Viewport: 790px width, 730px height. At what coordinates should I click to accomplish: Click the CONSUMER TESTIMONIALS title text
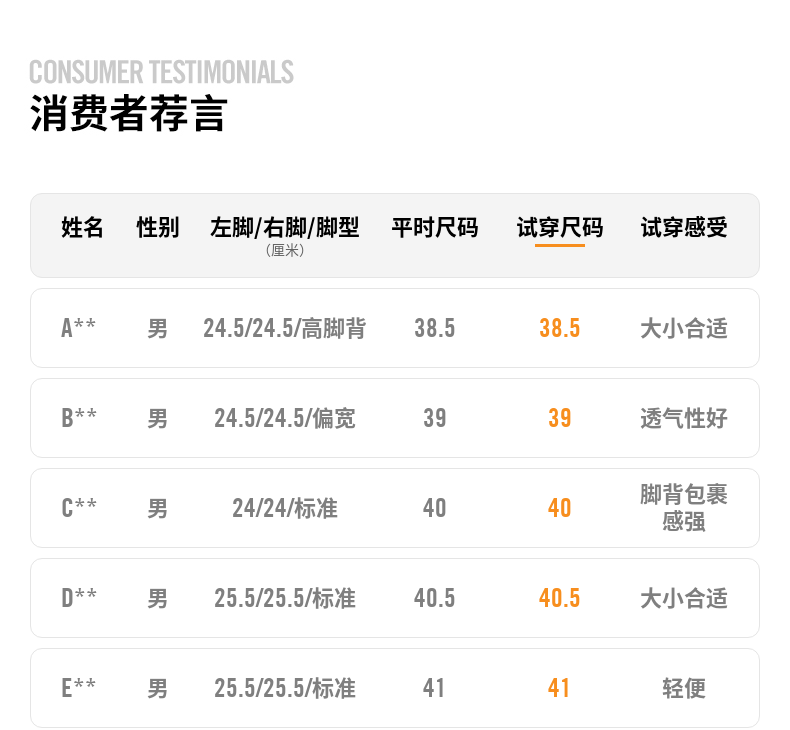pos(161,72)
